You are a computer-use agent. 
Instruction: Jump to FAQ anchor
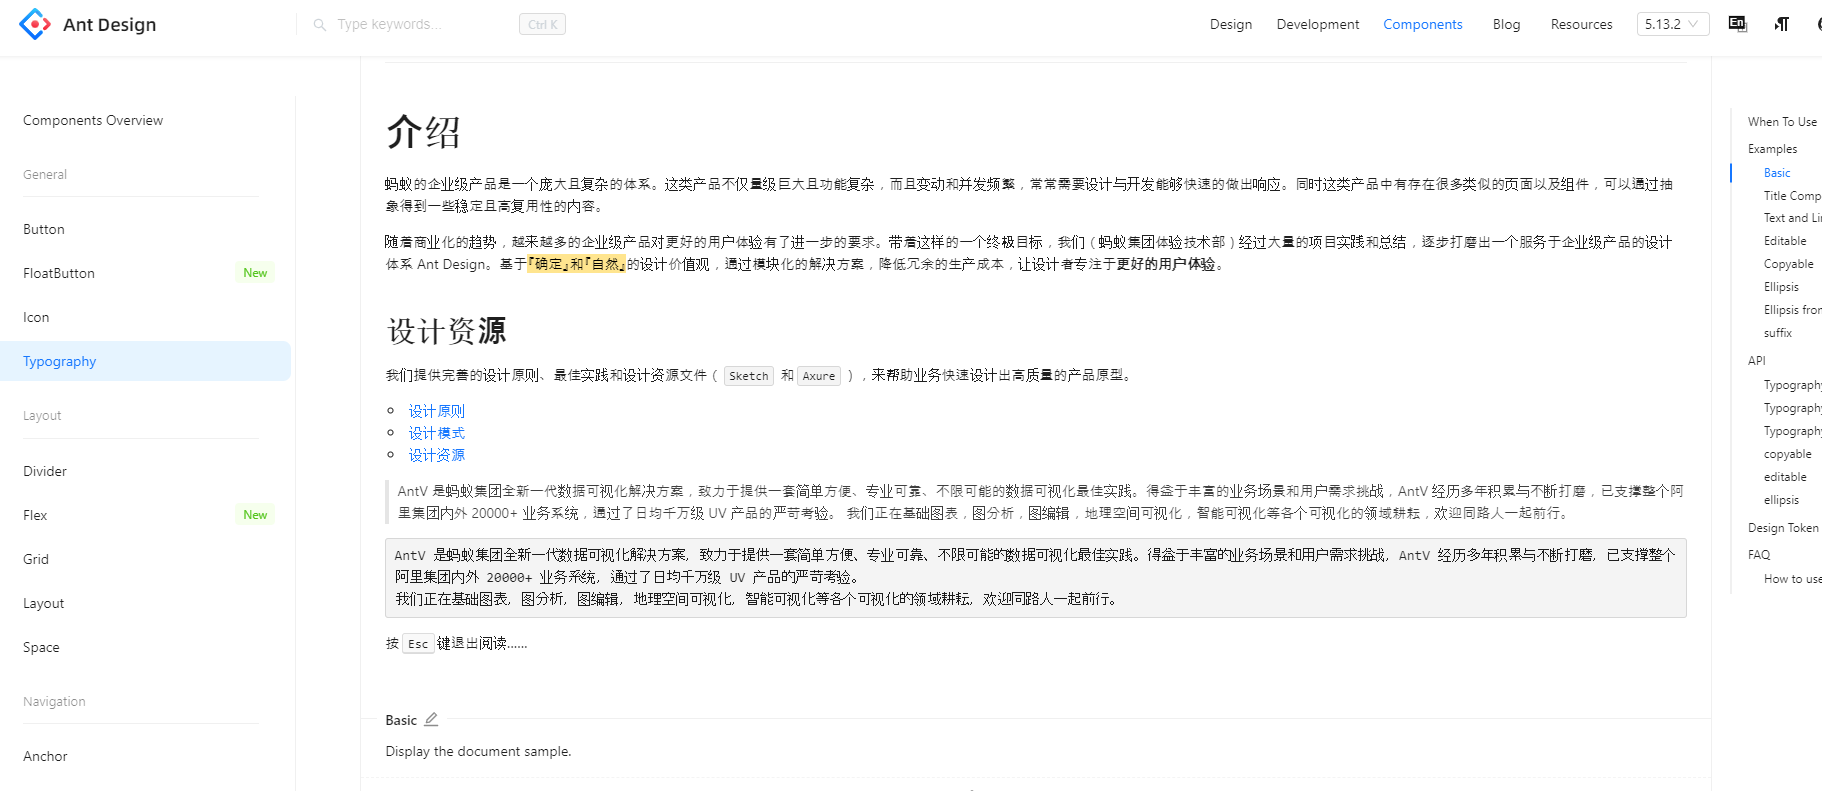point(1759,555)
